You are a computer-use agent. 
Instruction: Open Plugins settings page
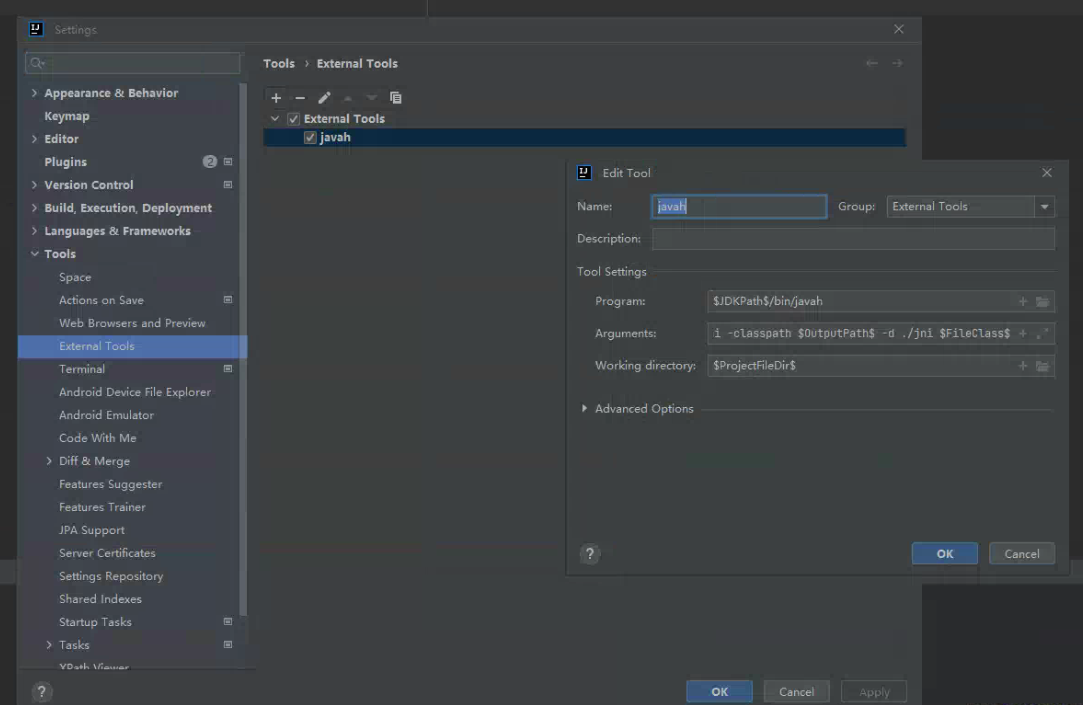[x=66, y=162]
